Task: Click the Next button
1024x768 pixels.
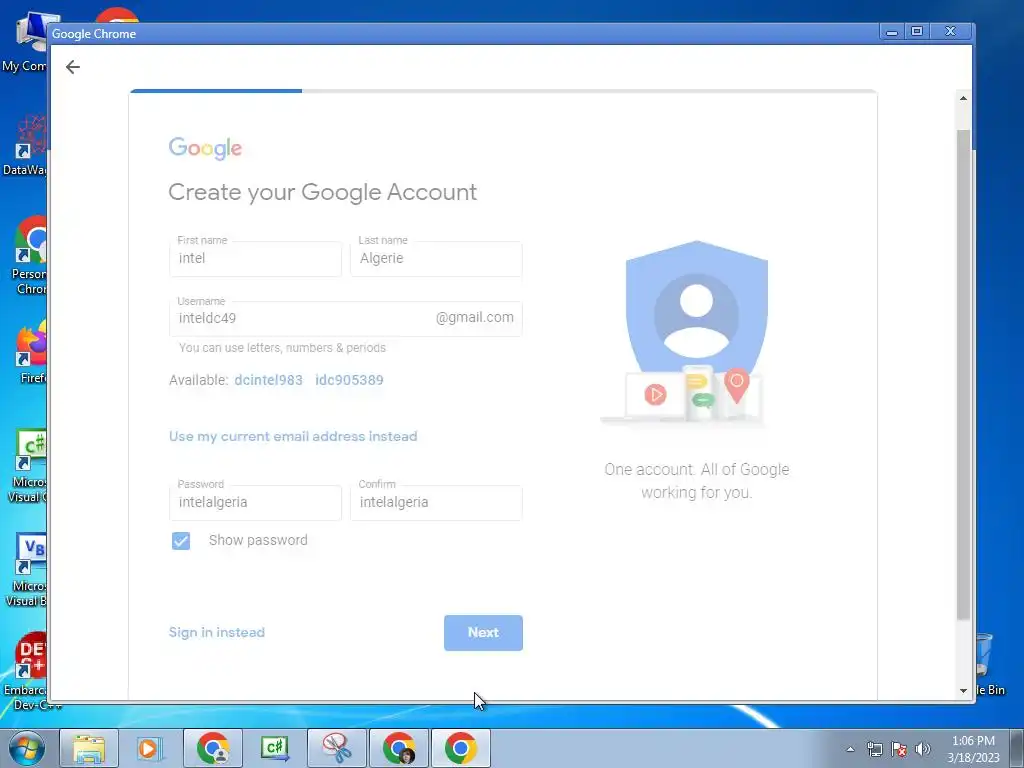Action: [483, 633]
